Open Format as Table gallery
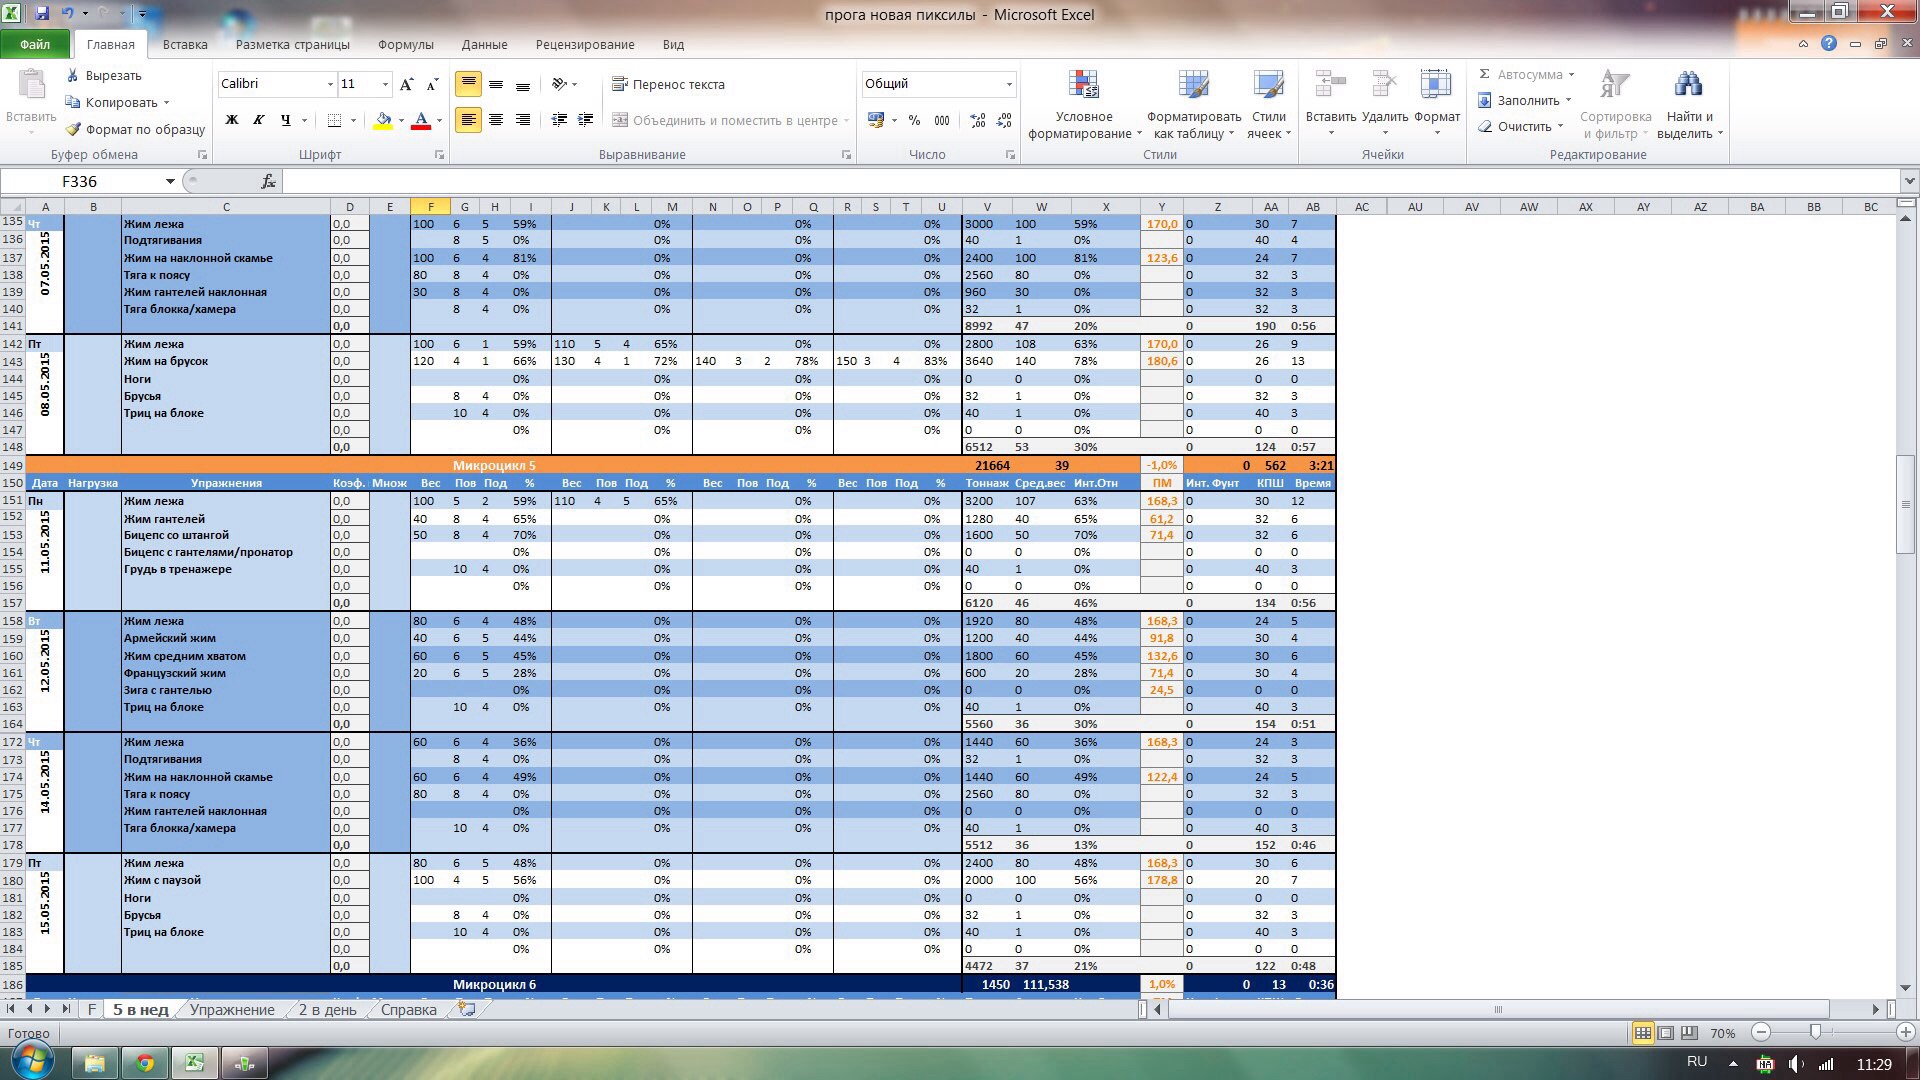Viewport: 1920px width, 1080px height. [1193, 88]
